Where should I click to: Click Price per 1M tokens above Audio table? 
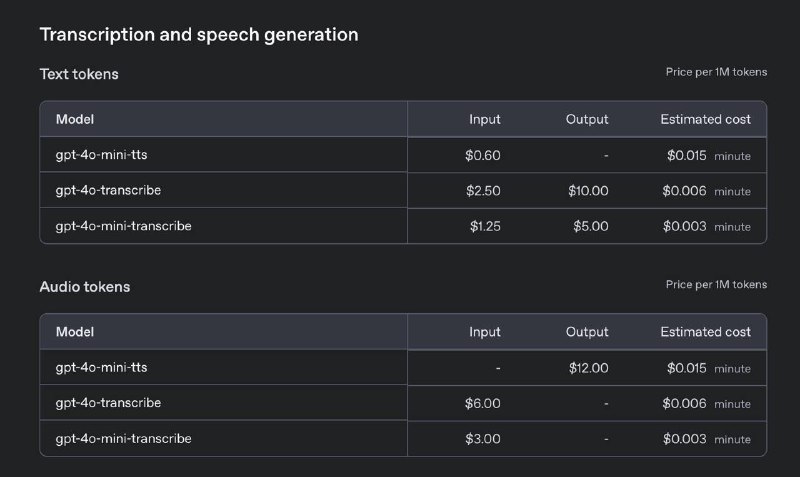(x=716, y=285)
